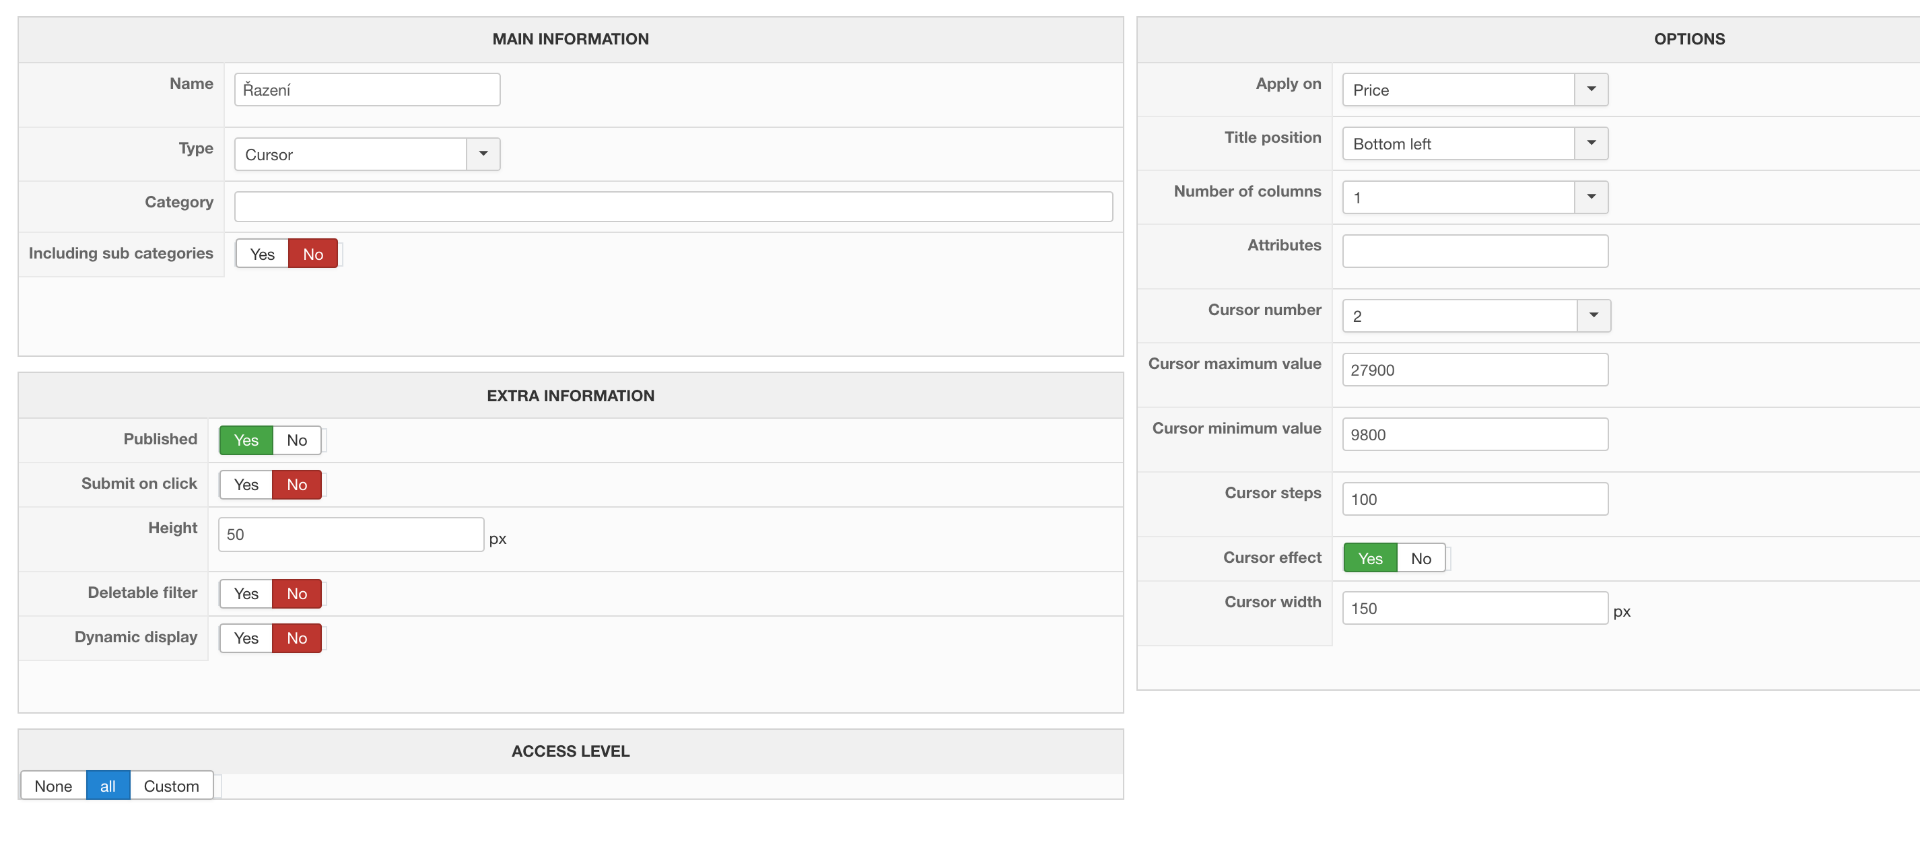Expand the Number of columns dropdown

point(1475,198)
